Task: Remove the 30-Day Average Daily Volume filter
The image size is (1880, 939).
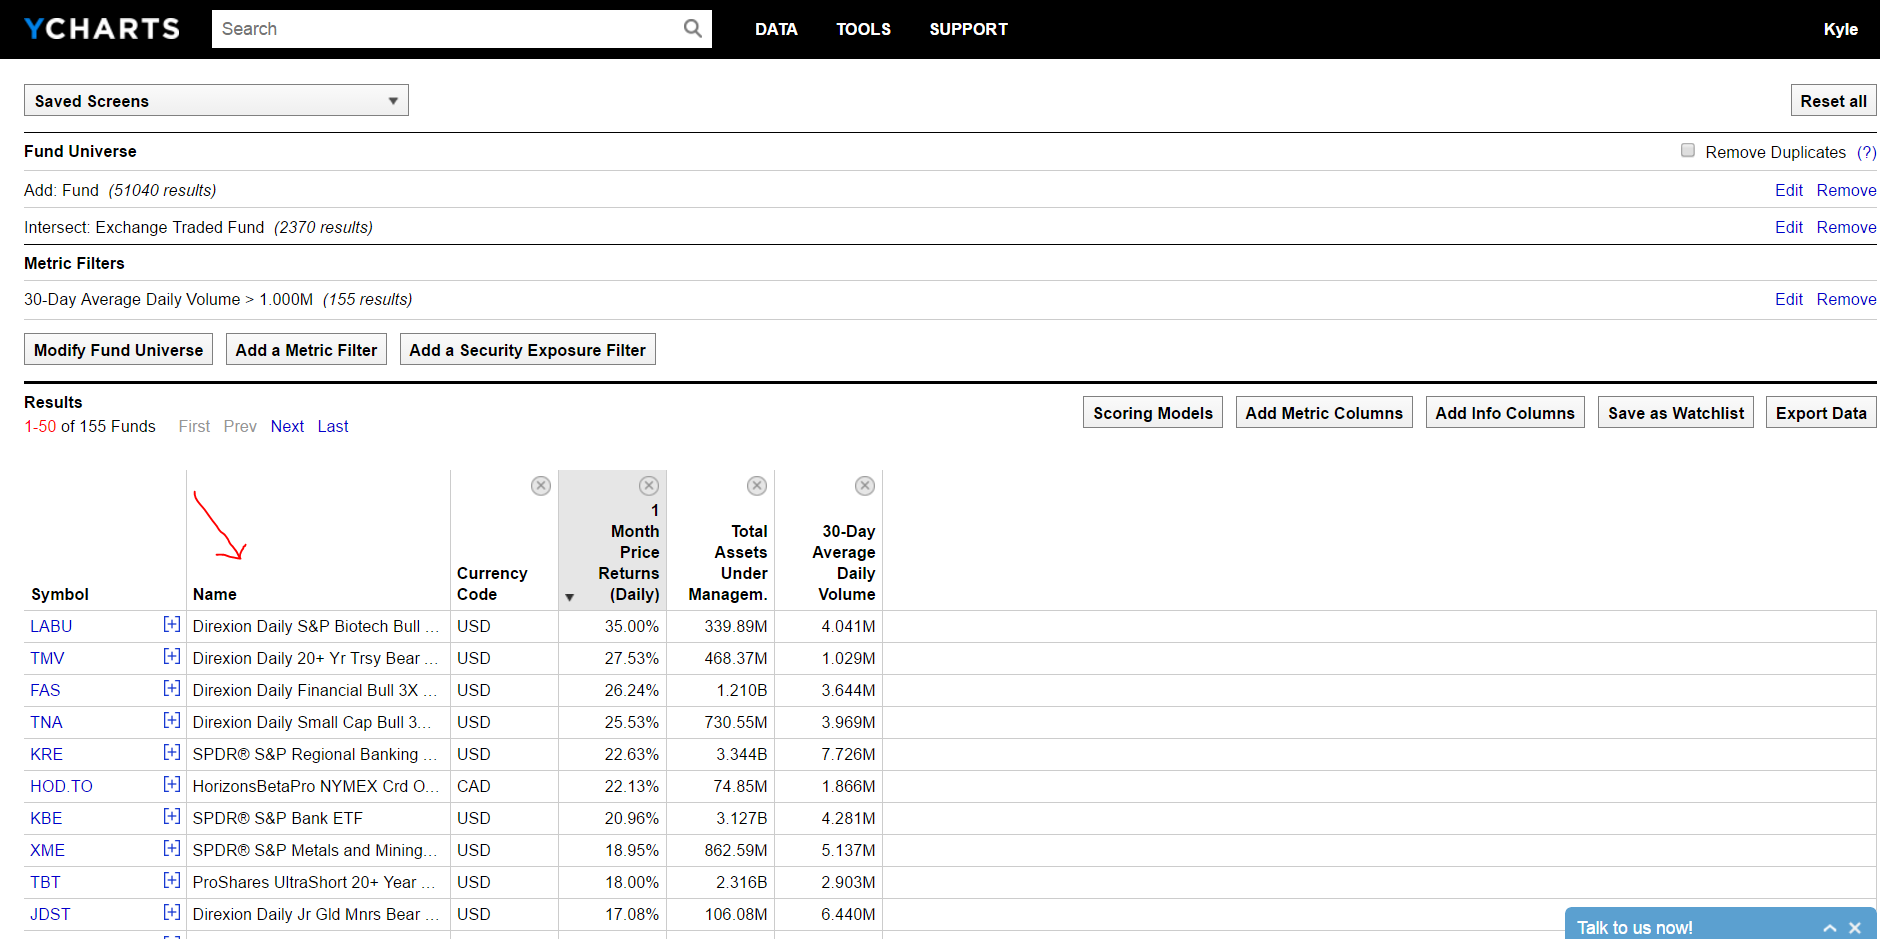Action: point(1846,299)
